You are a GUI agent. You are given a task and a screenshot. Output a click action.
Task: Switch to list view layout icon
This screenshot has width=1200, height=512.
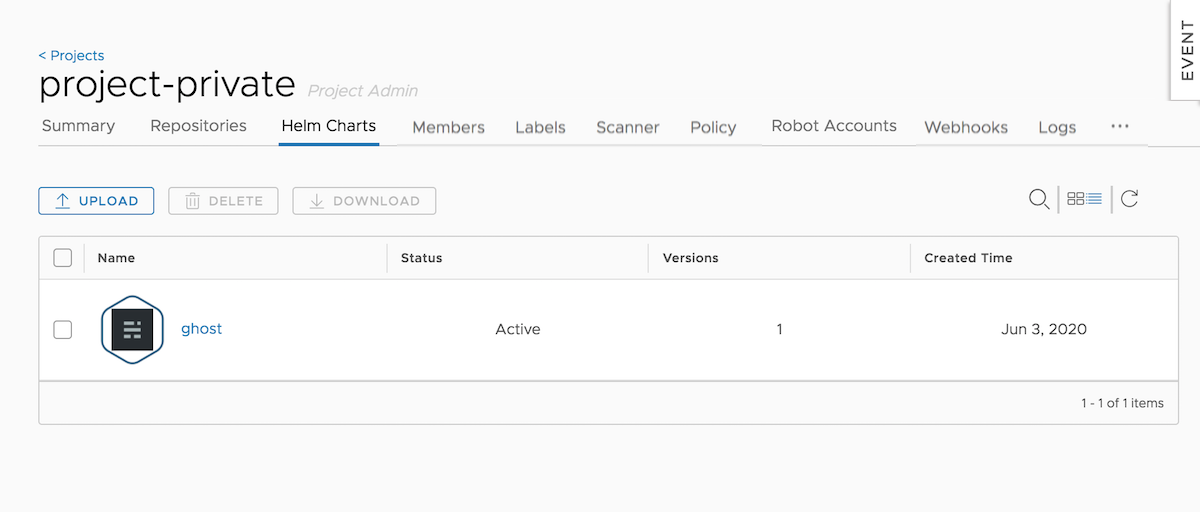point(1094,199)
